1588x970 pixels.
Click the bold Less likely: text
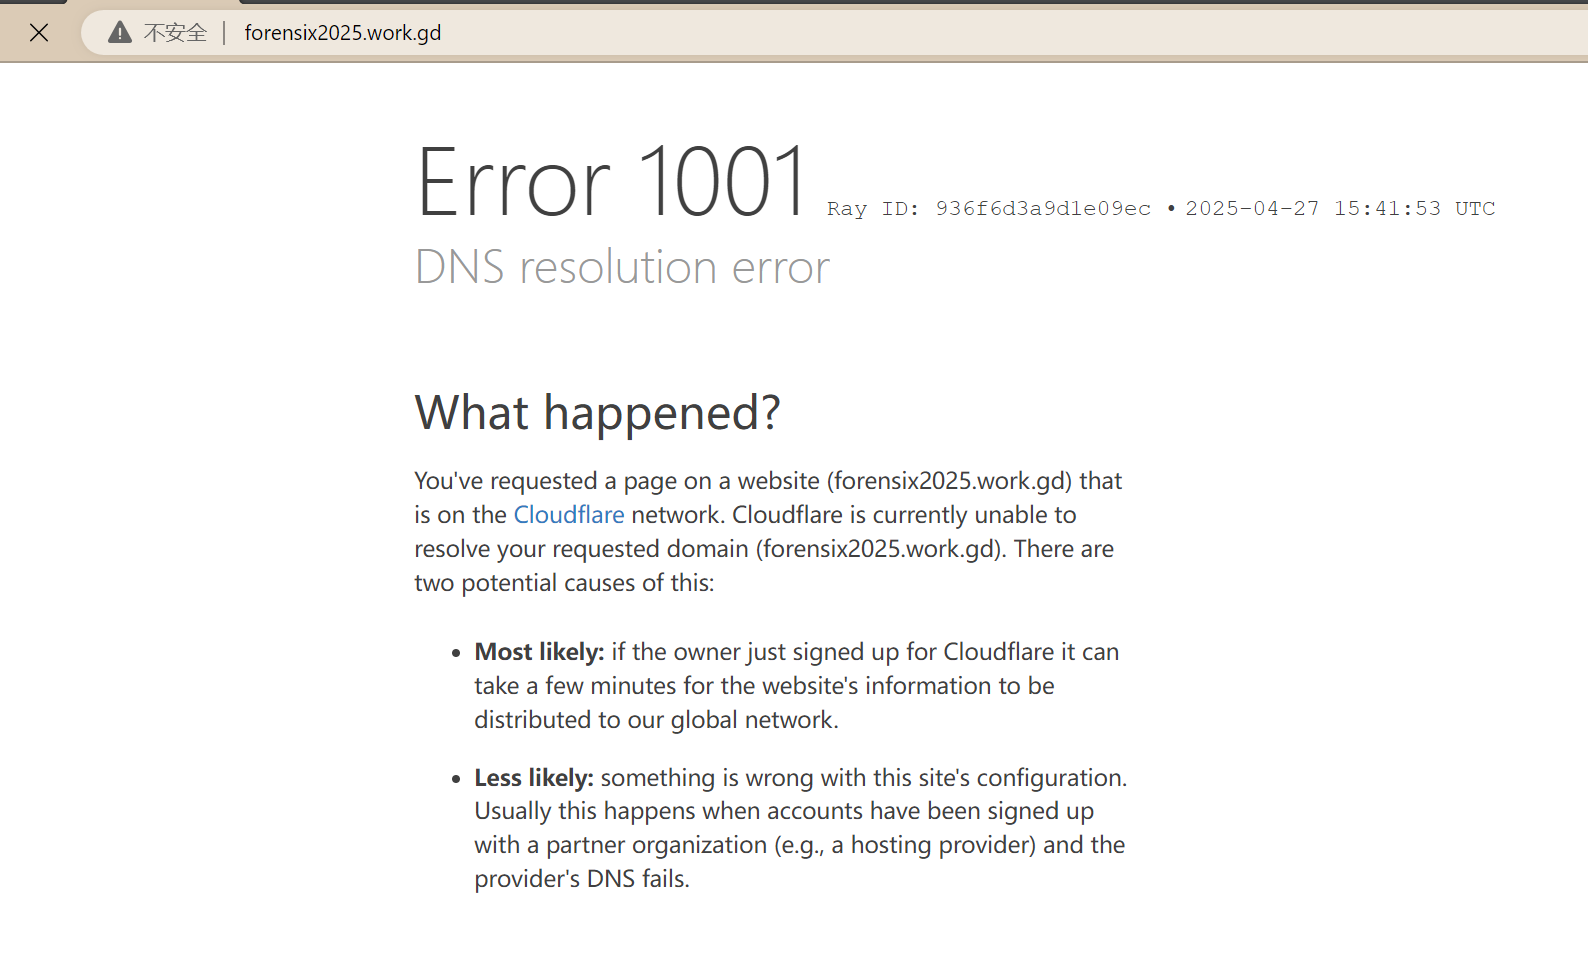tap(534, 778)
